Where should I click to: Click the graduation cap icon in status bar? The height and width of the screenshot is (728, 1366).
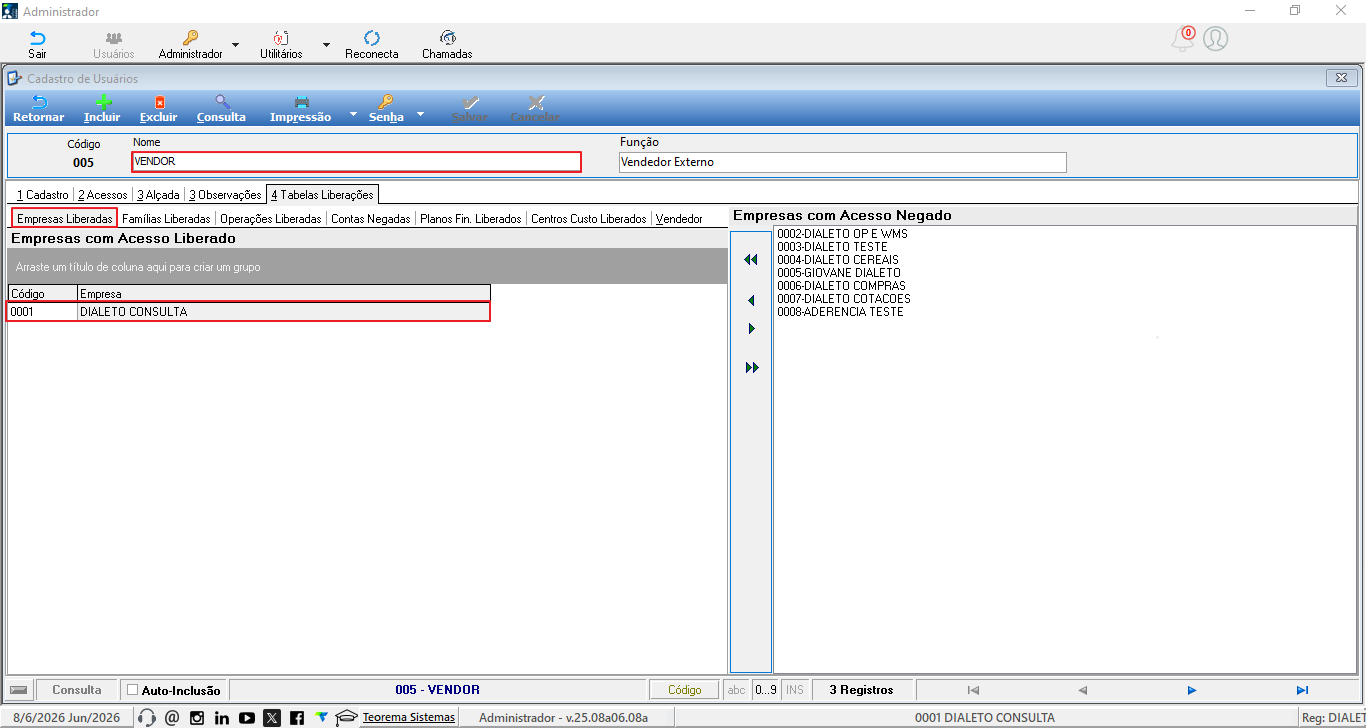tap(346, 717)
